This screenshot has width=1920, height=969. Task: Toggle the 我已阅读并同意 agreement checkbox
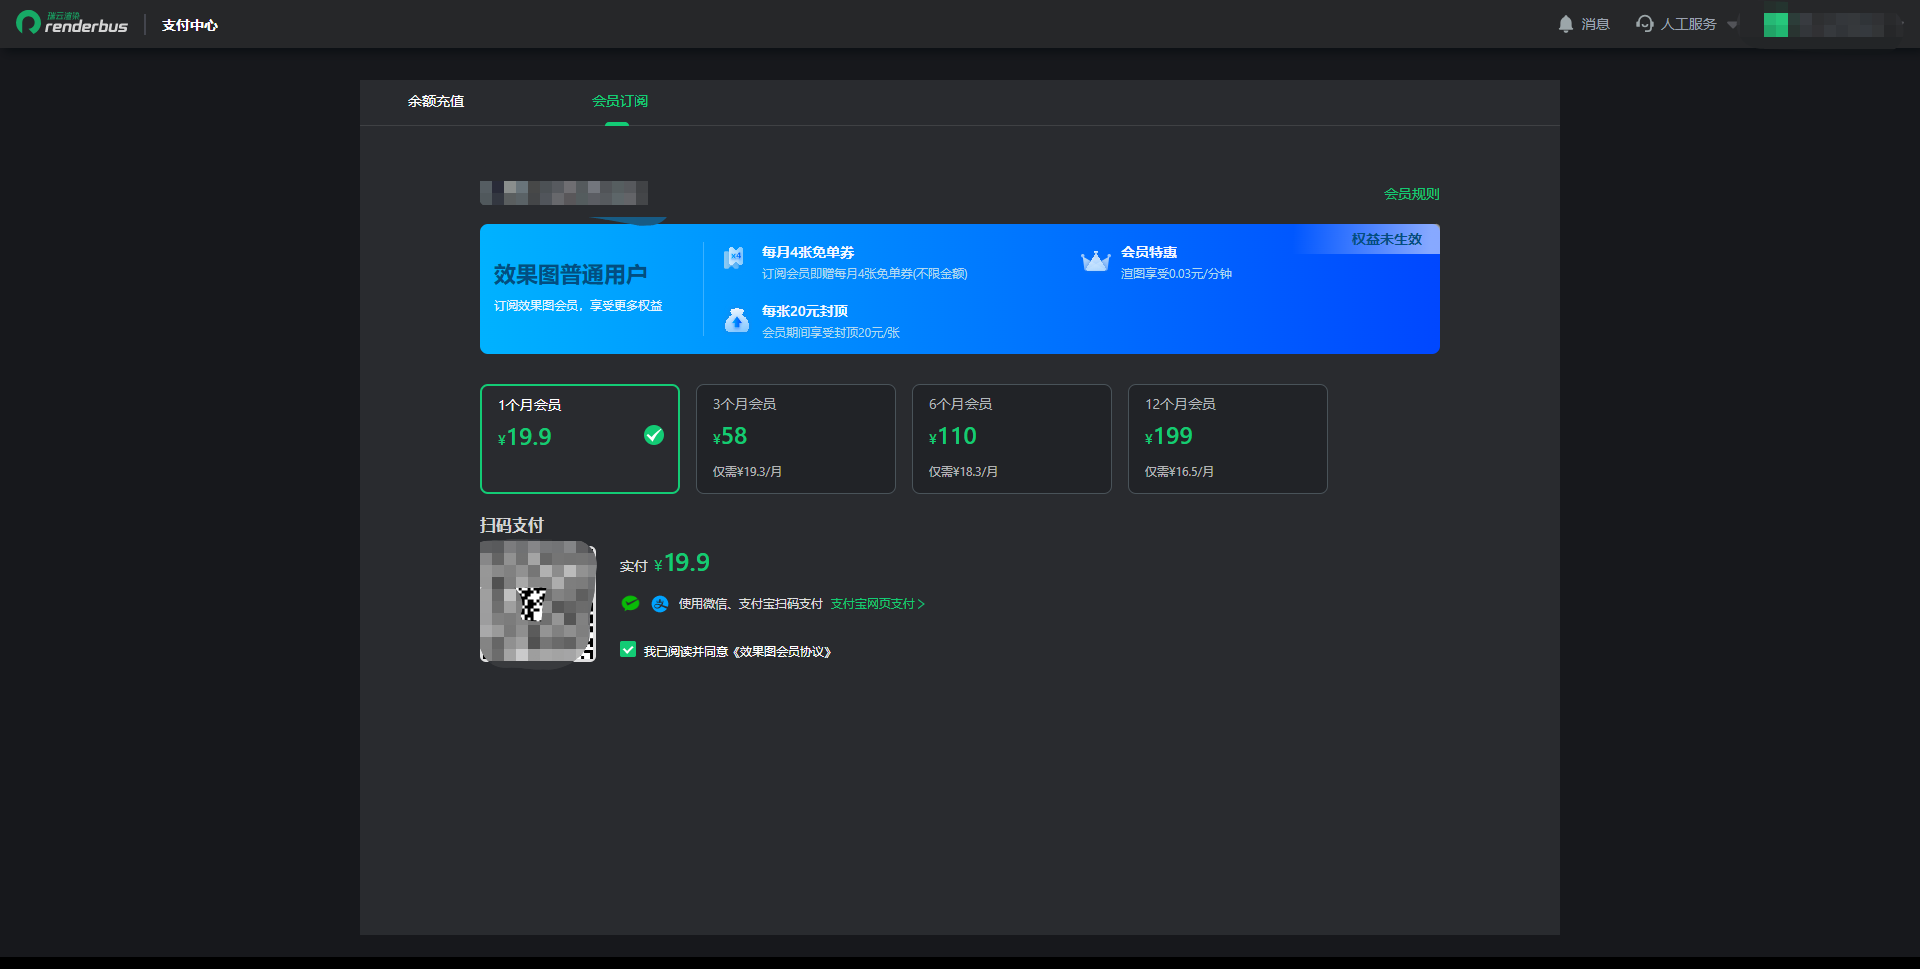click(628, 650)
